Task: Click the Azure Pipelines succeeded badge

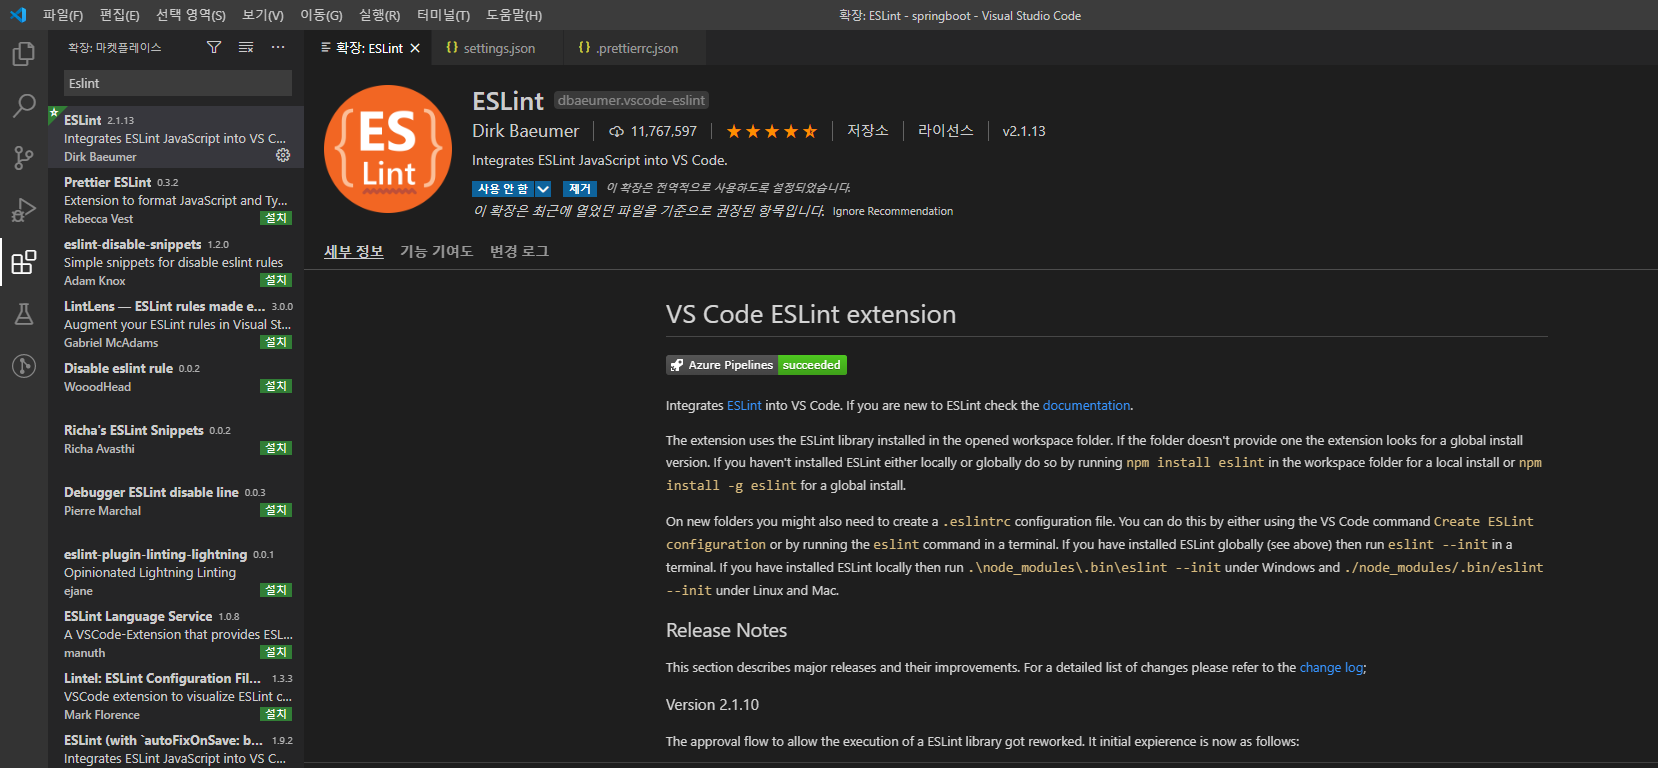Action: pos(757,365)
